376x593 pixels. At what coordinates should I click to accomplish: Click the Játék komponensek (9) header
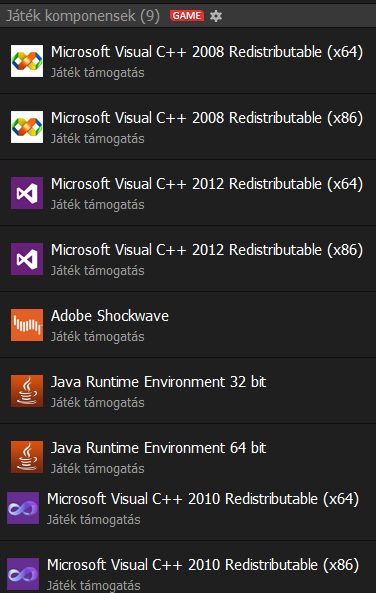[83, 16]
